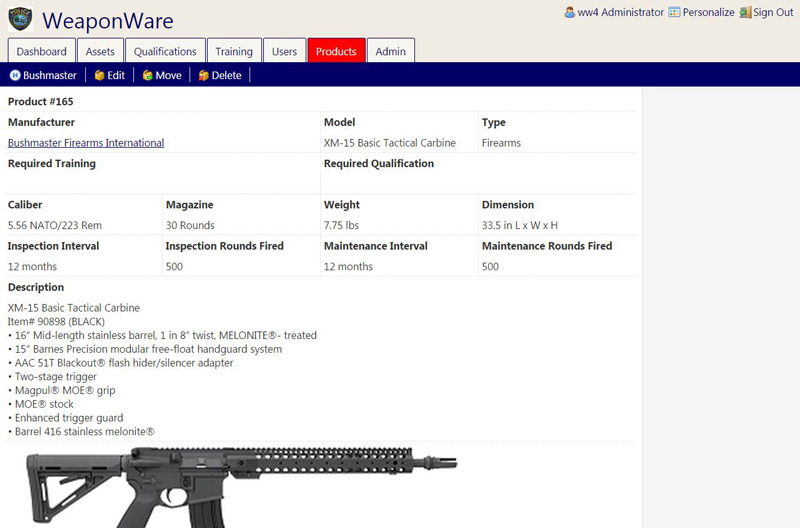
Task: Click the AAC 51T Blackout flash hider line
Action: tap(120, 363)
